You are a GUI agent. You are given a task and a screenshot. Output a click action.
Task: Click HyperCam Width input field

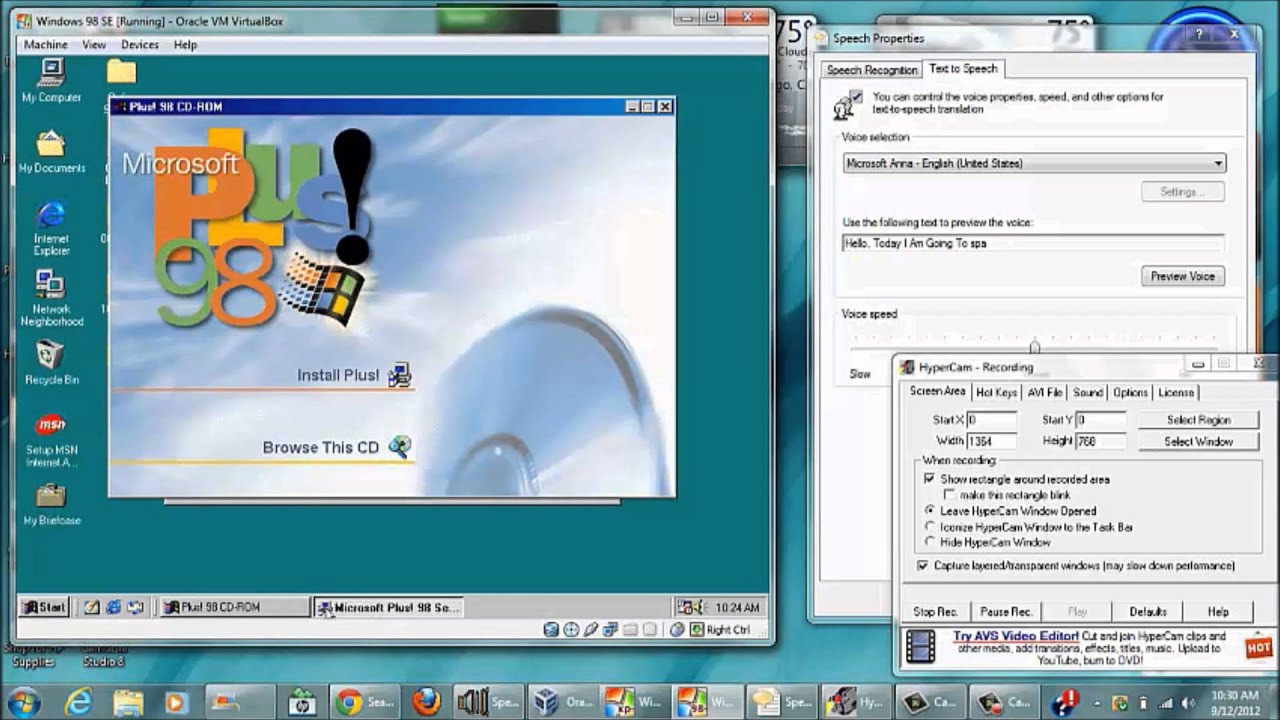click(991, 441)
